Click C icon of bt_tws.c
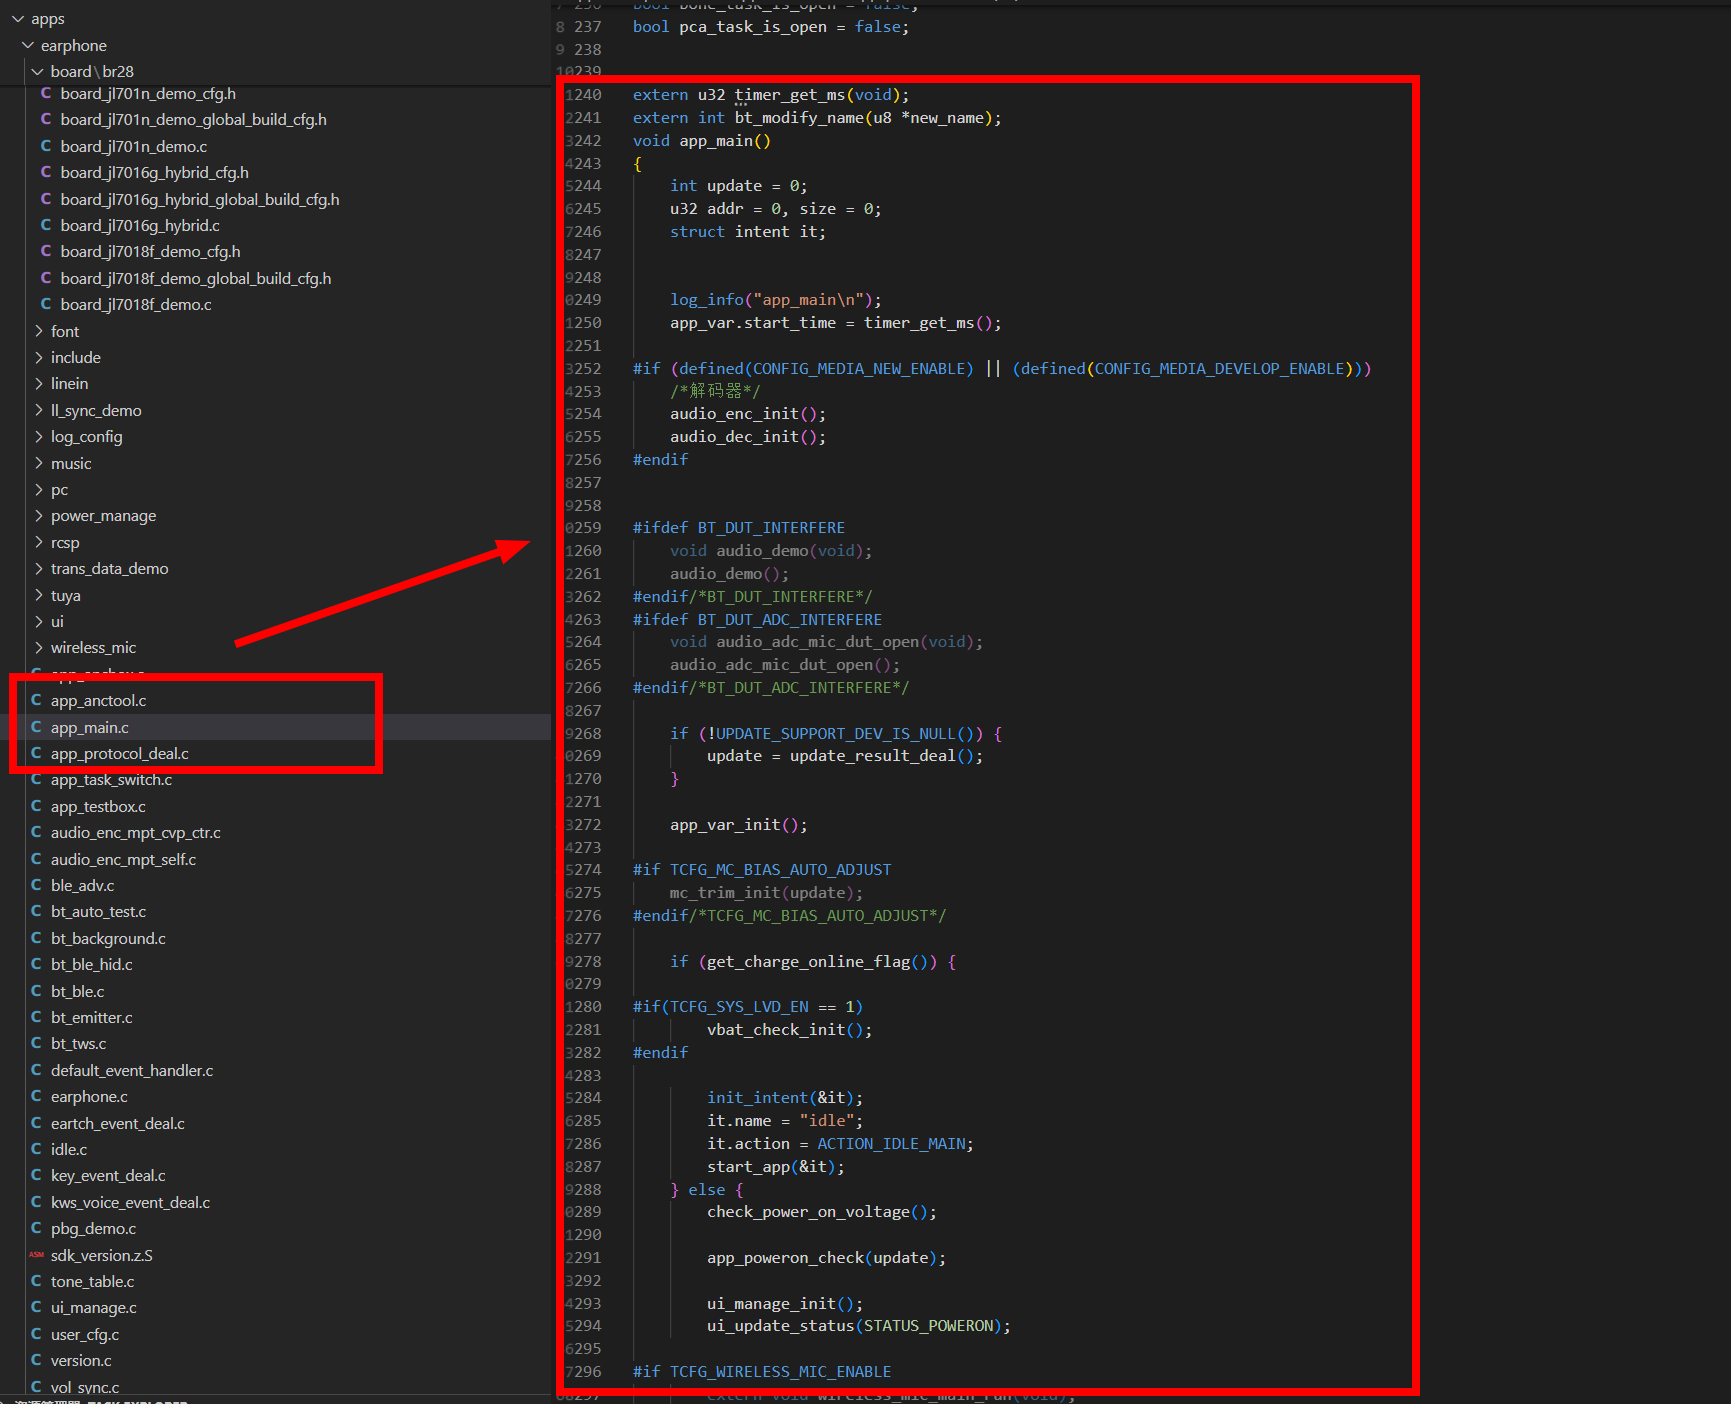This screenshot has width=1731, height=1404. pos(36,1043)
